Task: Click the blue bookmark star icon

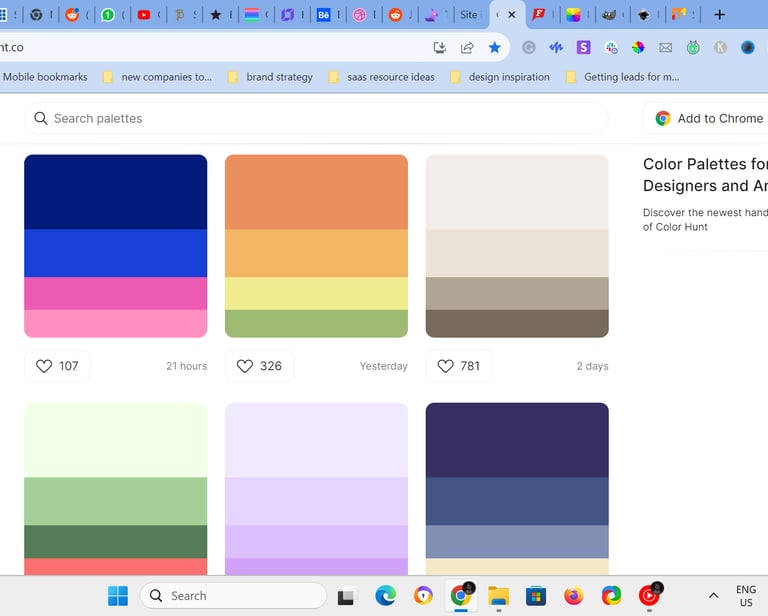Action: (494, 47)
